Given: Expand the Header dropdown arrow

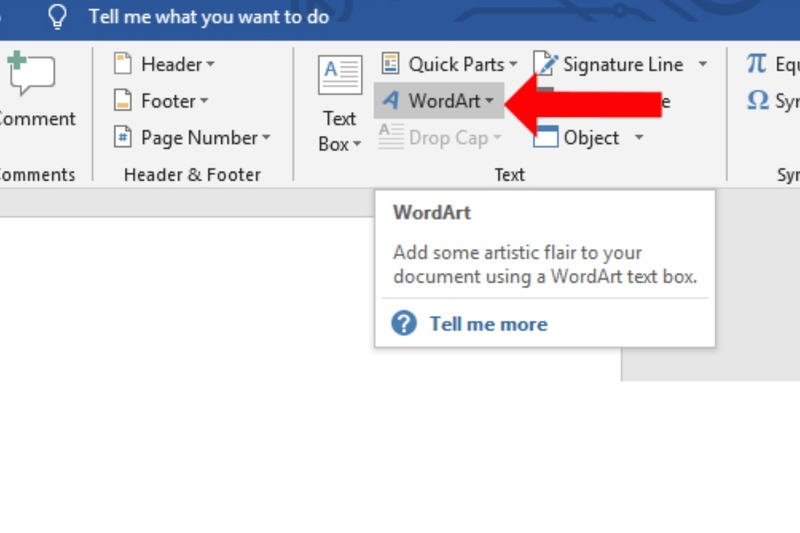Looking at the screenshot, I should 210,64.
